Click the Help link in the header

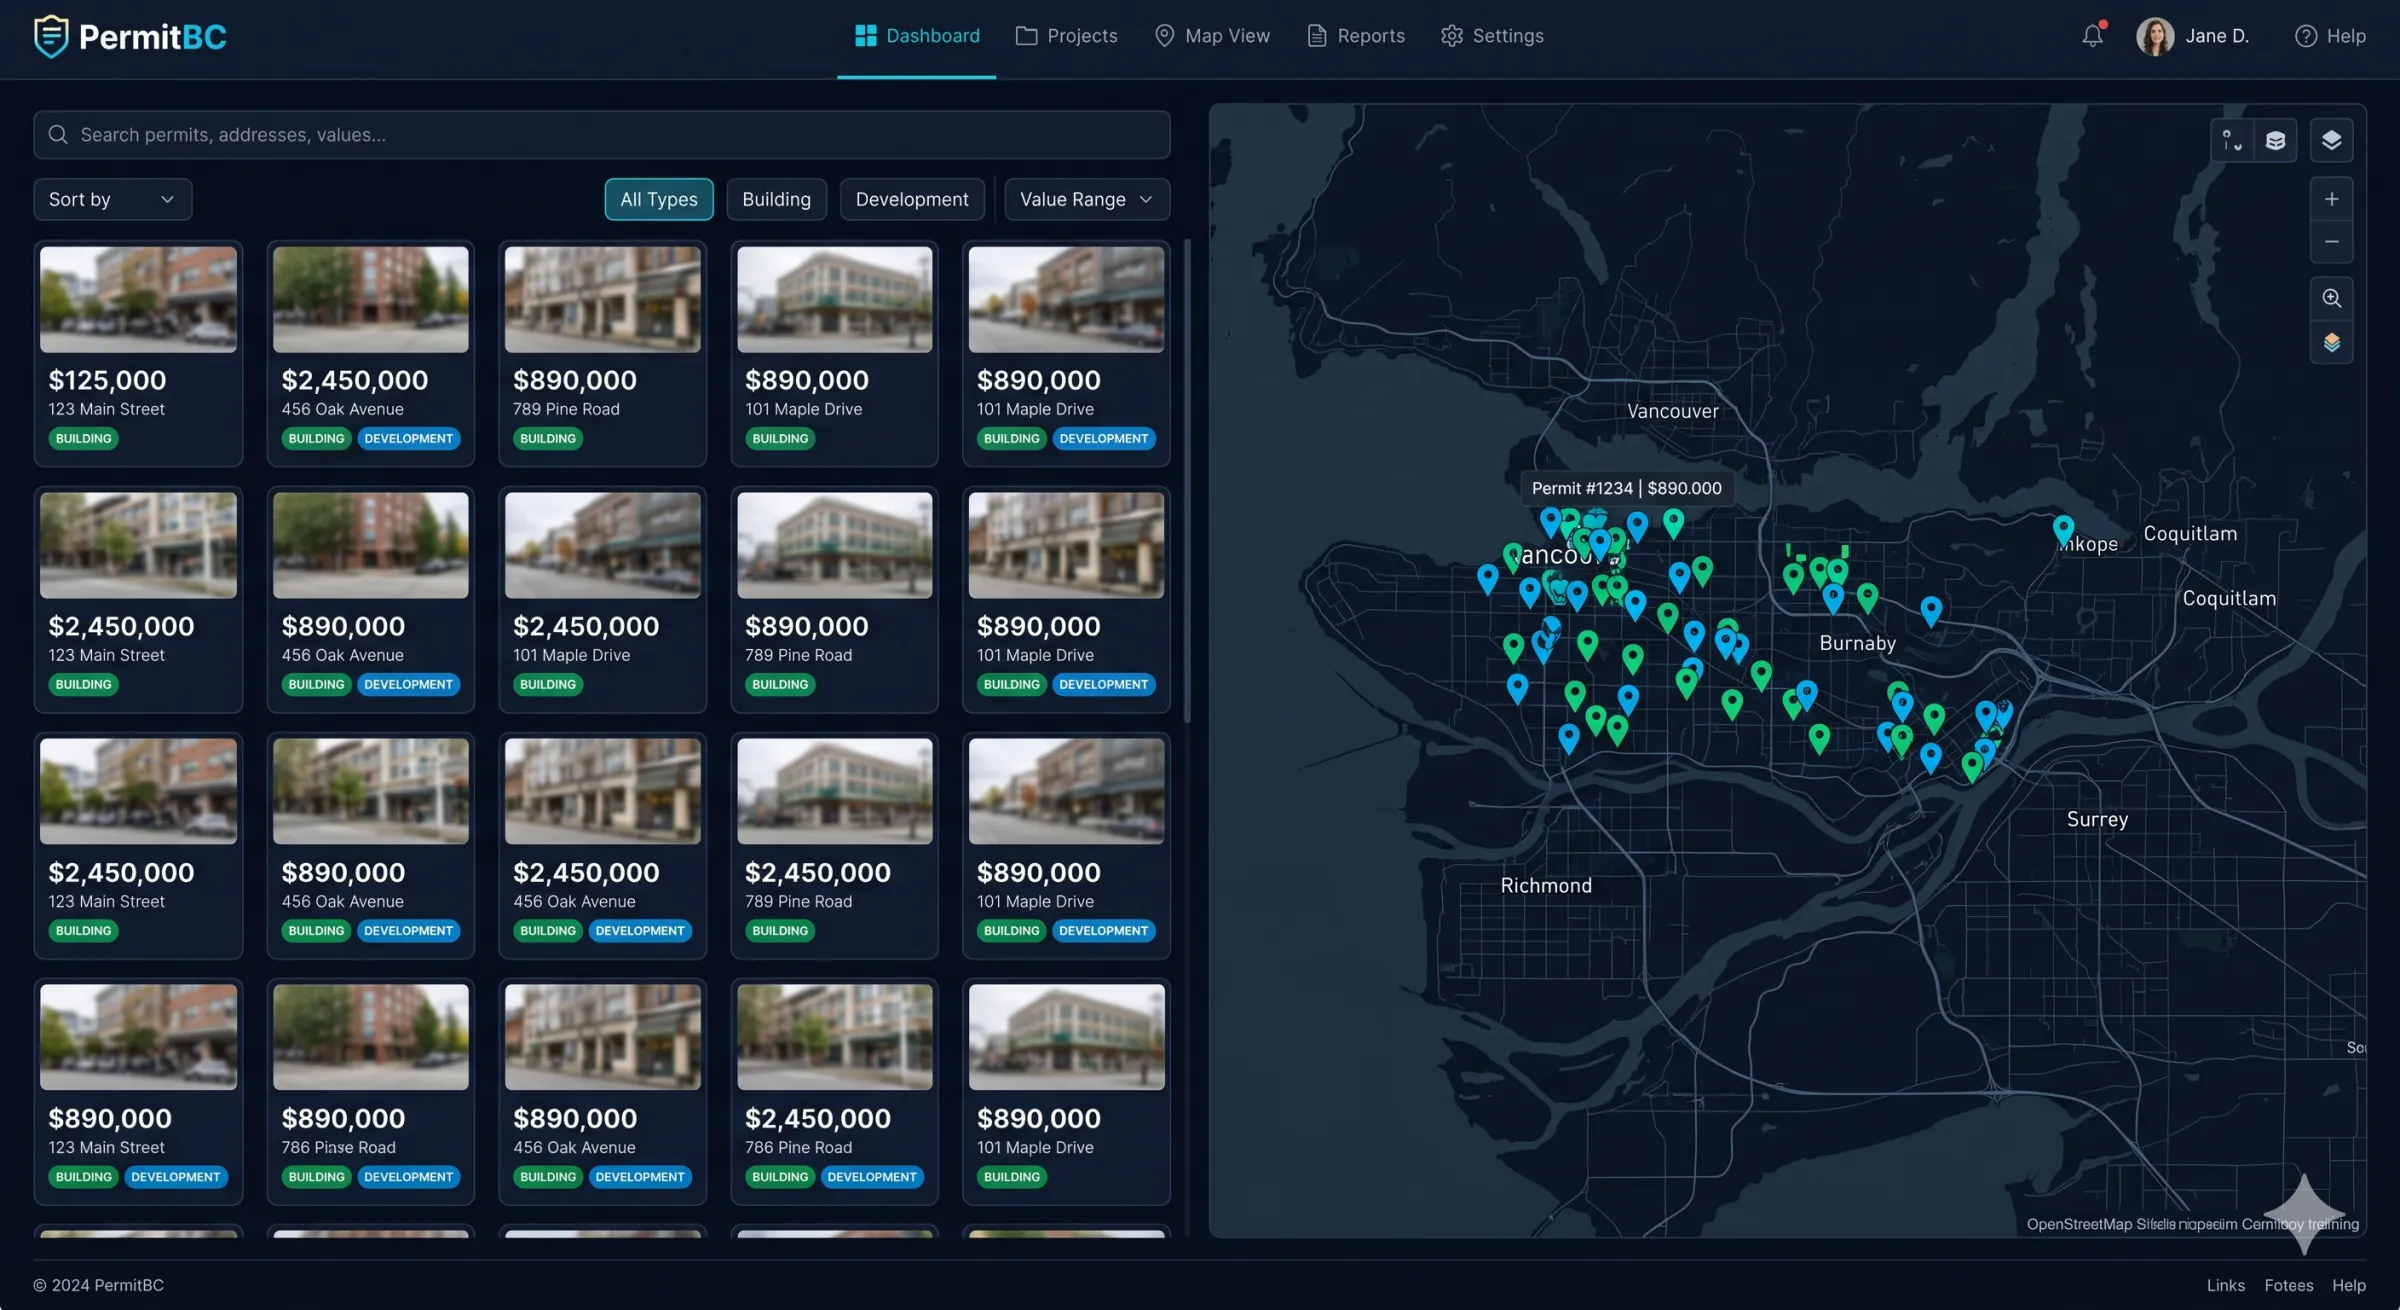coord(2345,36)
